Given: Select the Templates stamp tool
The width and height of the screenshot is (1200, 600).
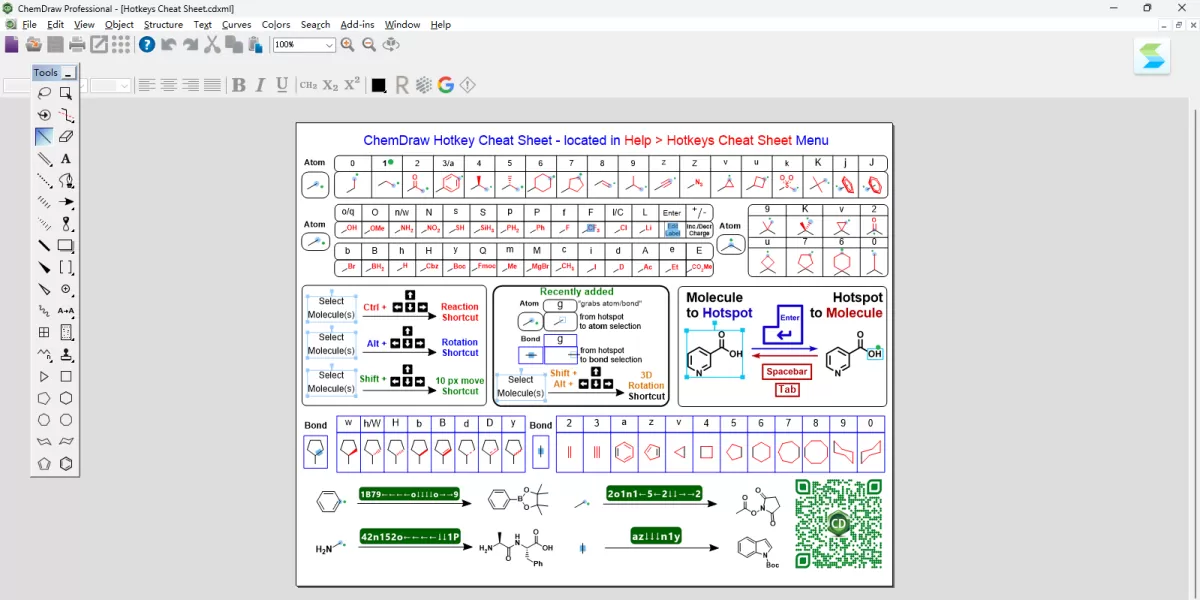Looking at the screenshot, I should 66,355.
